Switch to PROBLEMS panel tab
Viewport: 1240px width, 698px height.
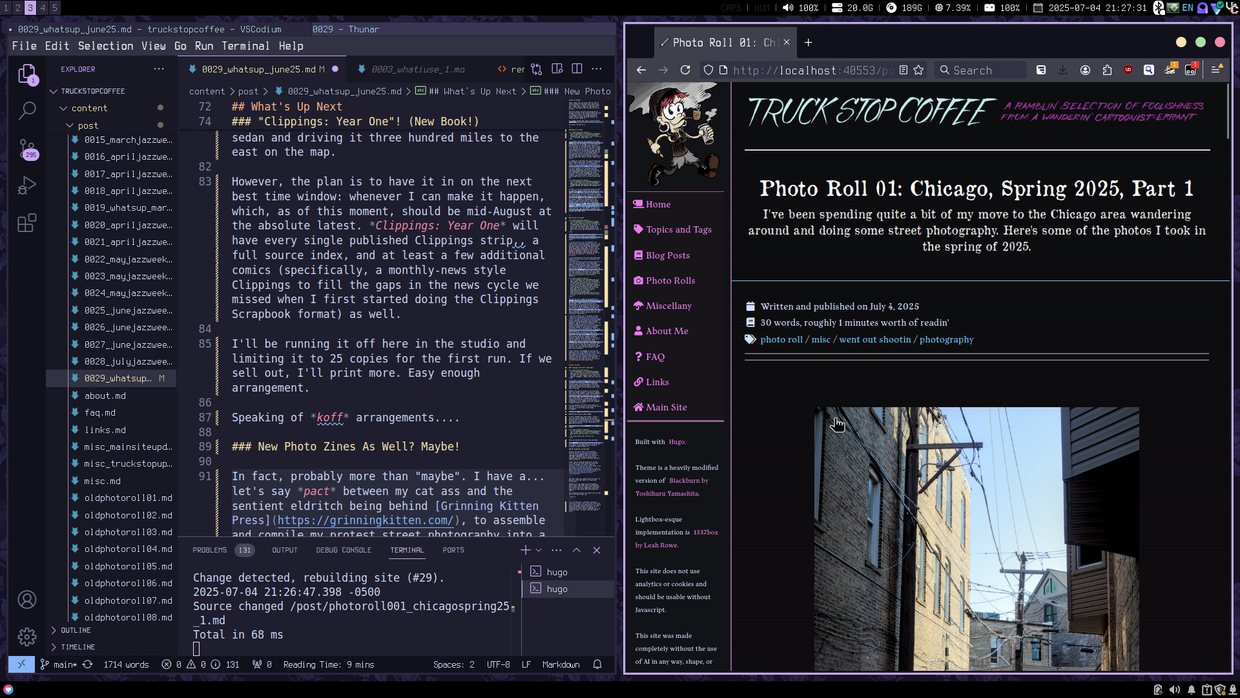222,550
